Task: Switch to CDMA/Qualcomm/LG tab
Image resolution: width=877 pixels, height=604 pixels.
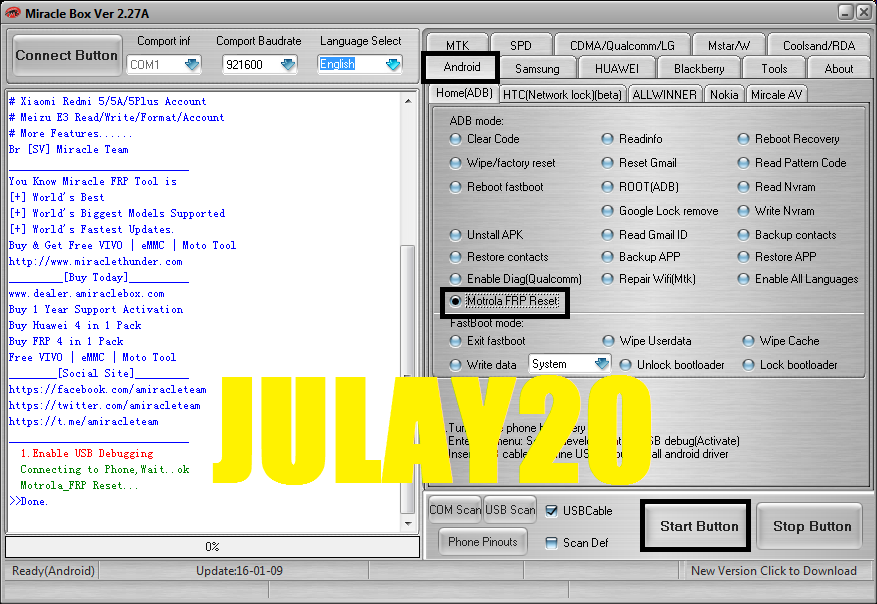Action: point(622,45)
